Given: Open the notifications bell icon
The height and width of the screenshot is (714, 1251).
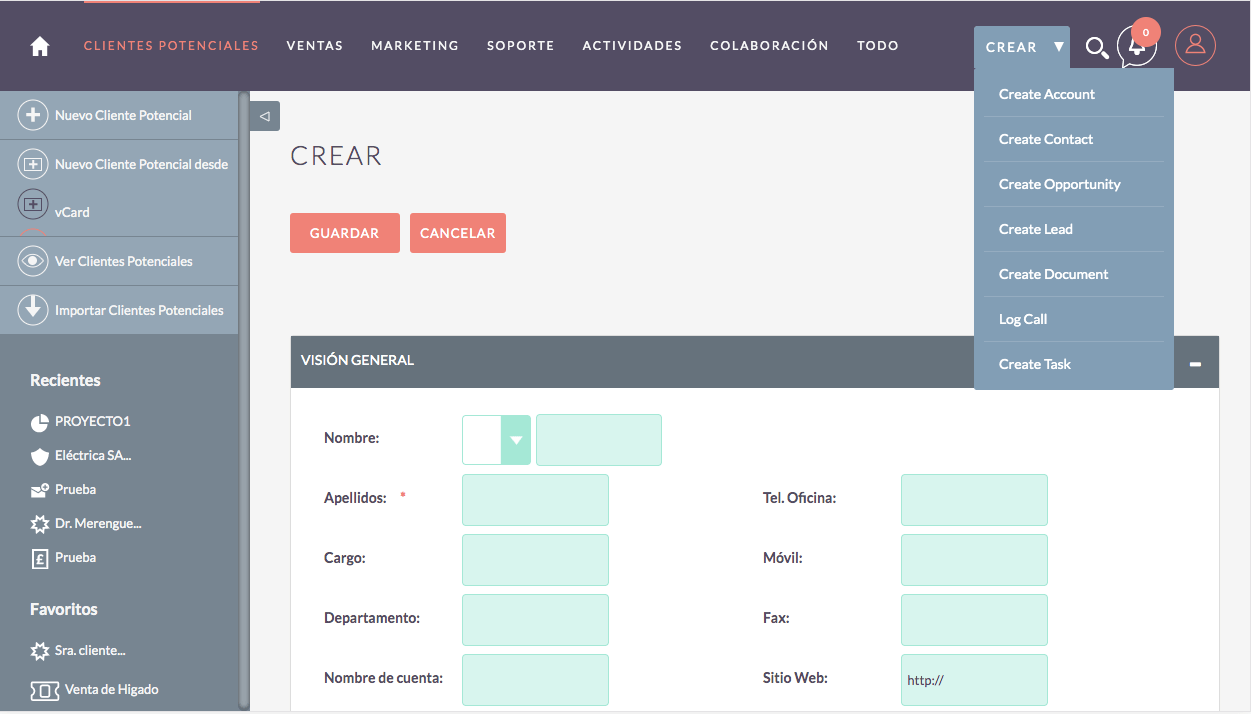Looking at the screenshot, I should click(1137, 46).
